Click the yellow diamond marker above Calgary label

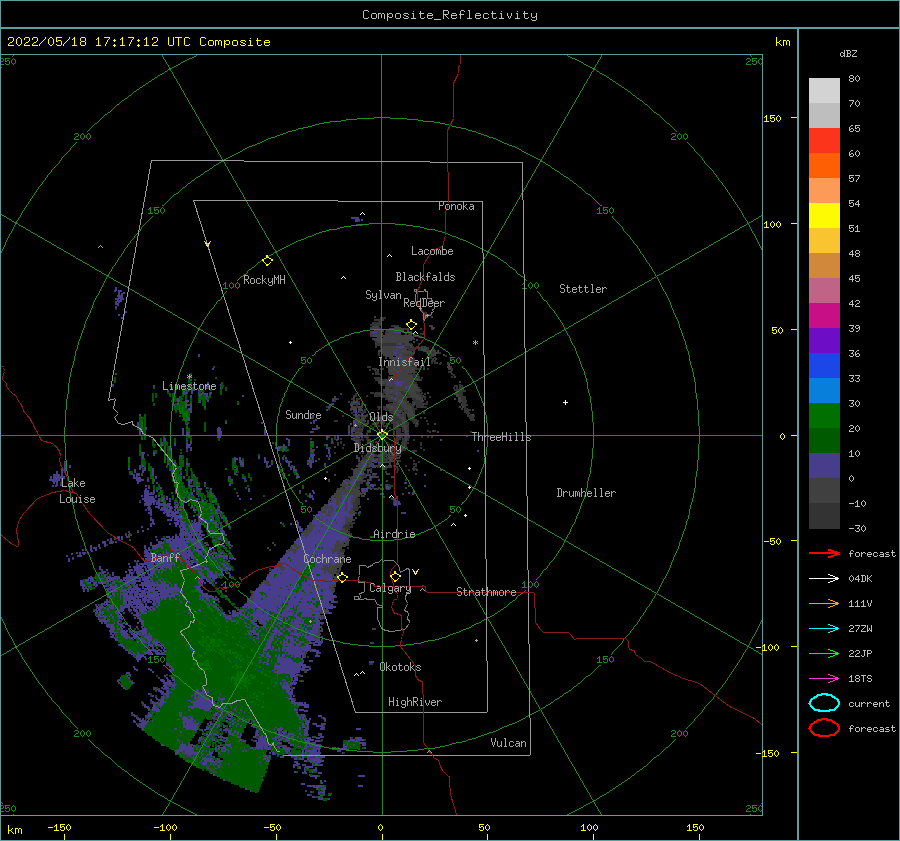point(395,576)
